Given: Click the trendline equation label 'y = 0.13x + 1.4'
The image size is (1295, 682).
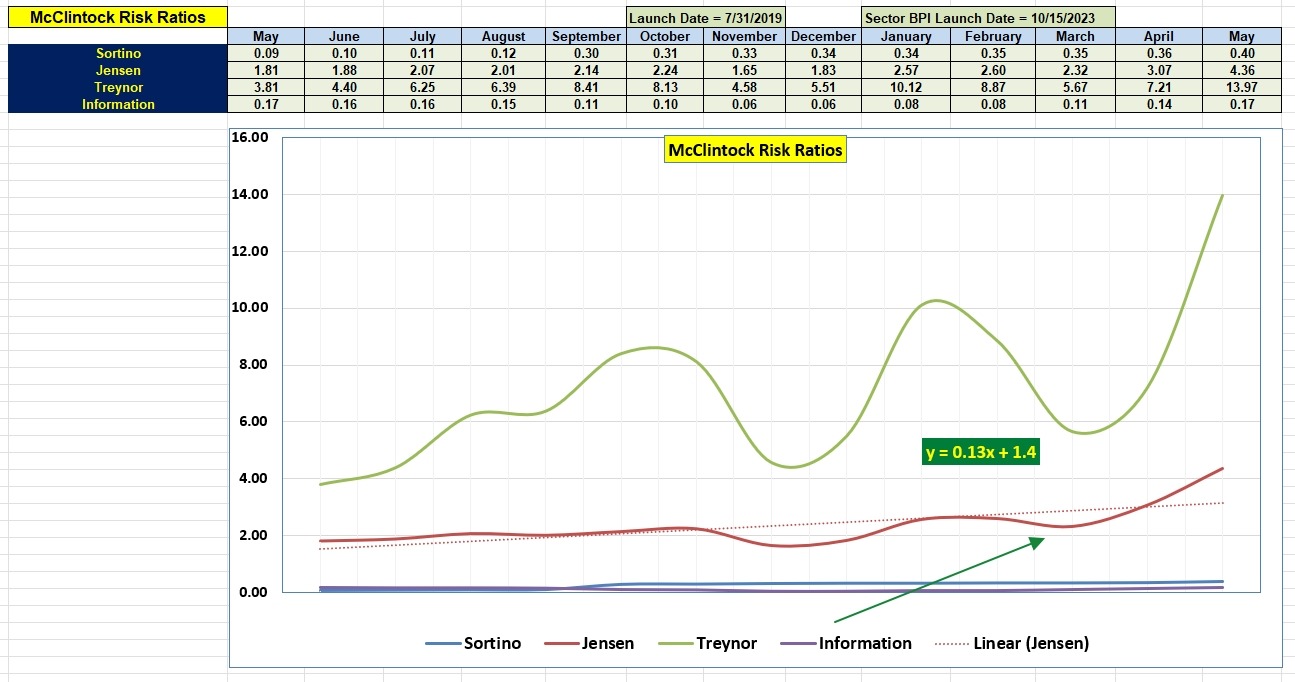Looking at the screenshot, I should click(x=980, y=452).
